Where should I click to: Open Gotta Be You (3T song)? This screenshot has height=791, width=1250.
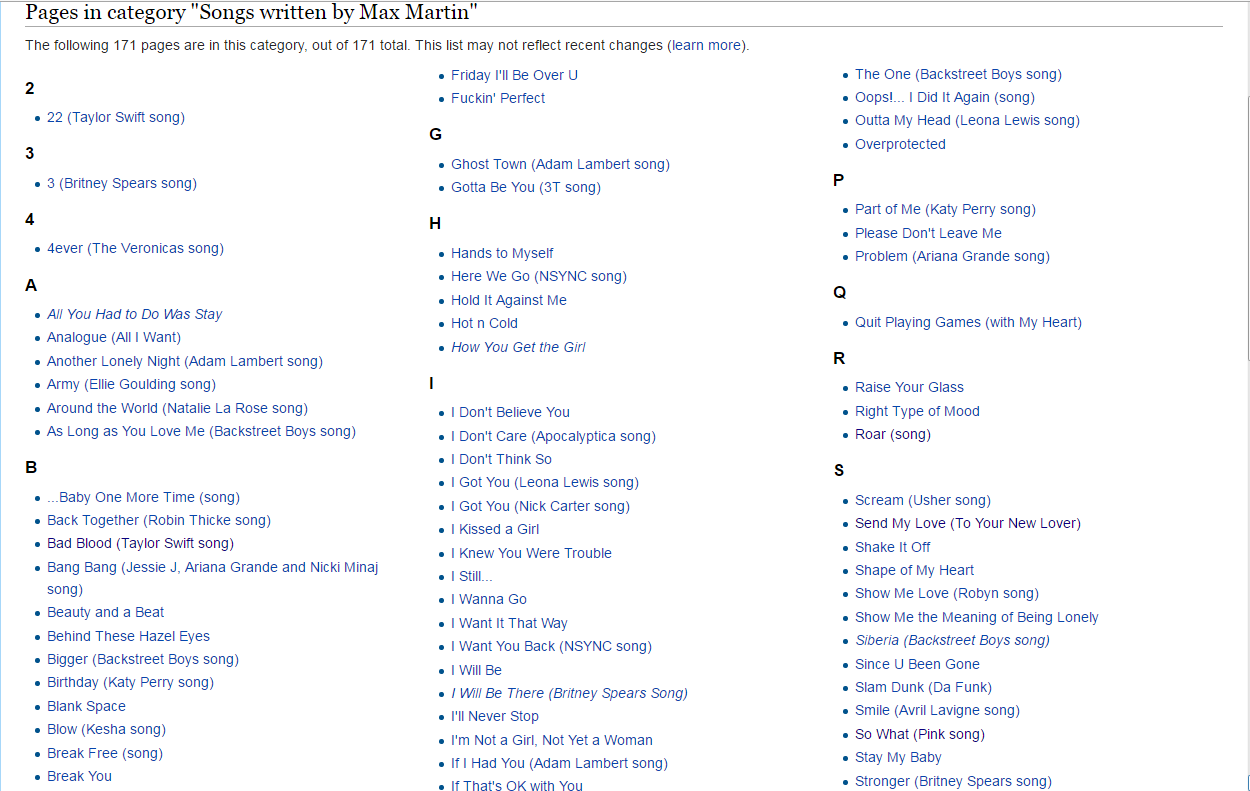[x=526, y=187]
